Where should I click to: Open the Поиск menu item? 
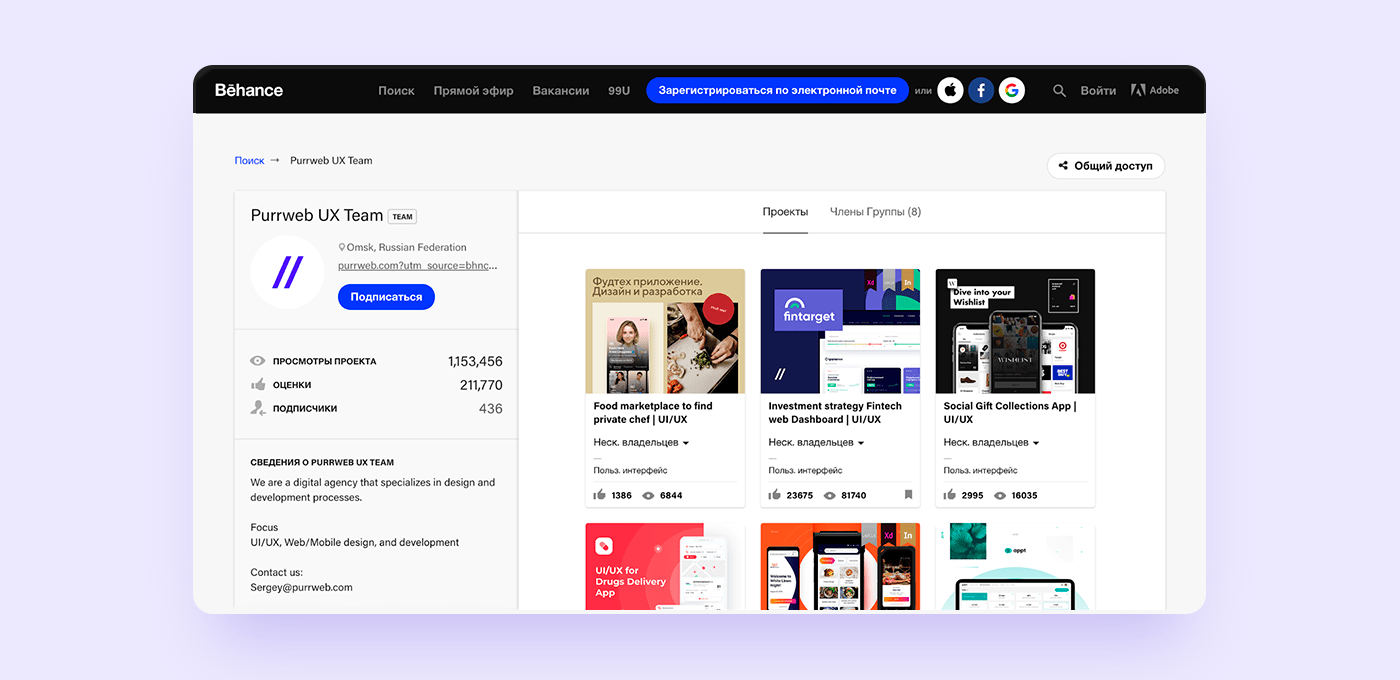(x=396, y=90)
